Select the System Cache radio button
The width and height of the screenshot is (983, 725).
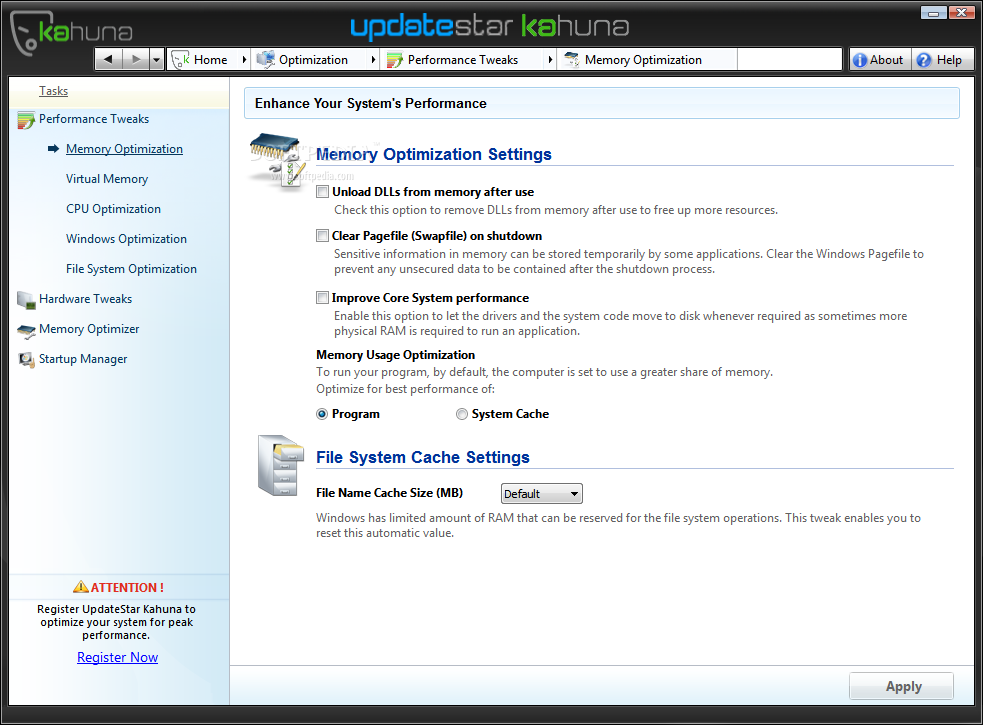click(x=462, y=414)
